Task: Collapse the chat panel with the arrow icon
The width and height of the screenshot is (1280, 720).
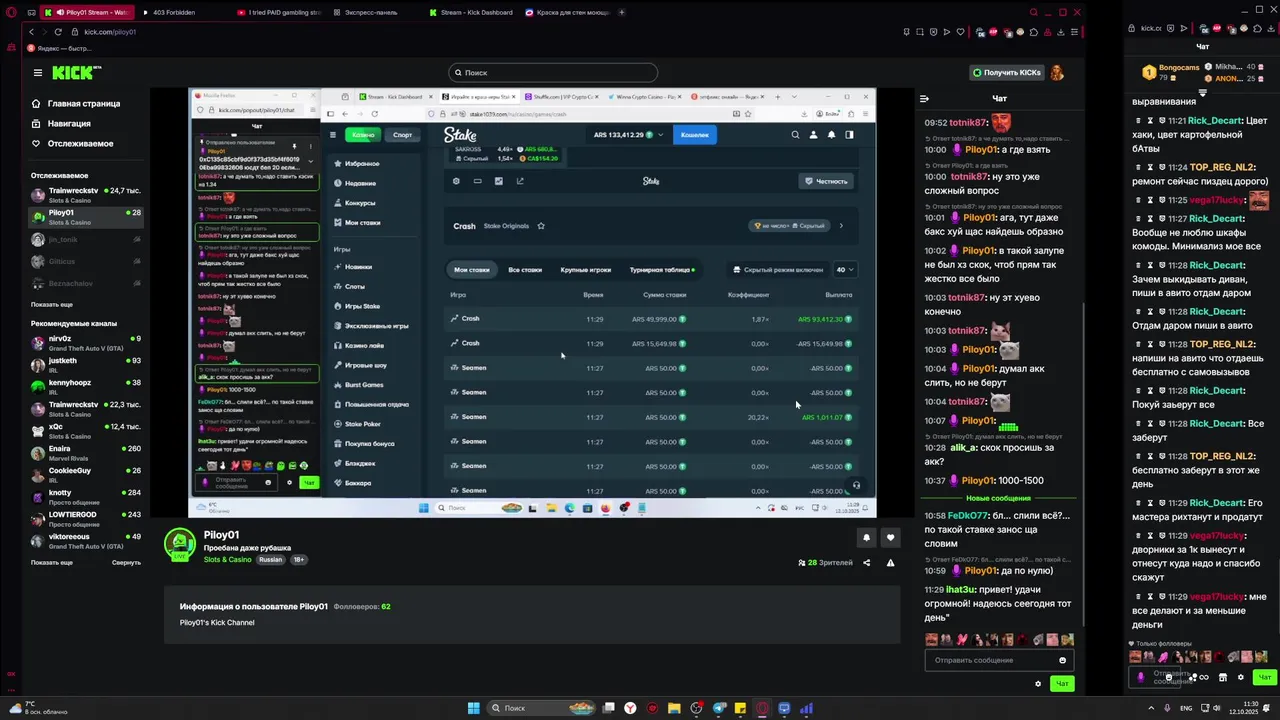Action: tap(924, 98)
